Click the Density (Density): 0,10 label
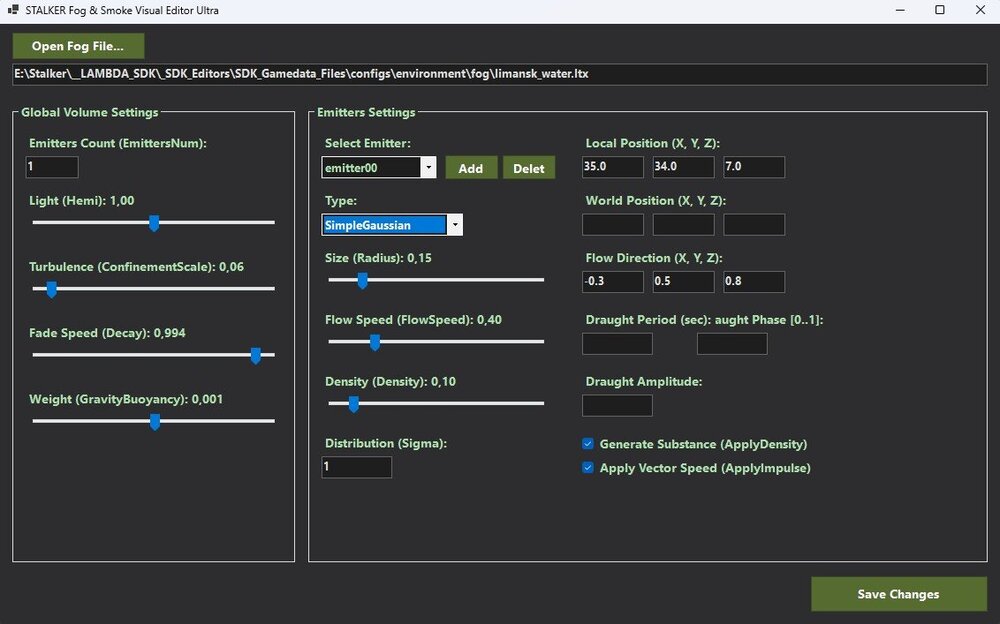This screenshot has height=624, width=1000. (390, 382)
